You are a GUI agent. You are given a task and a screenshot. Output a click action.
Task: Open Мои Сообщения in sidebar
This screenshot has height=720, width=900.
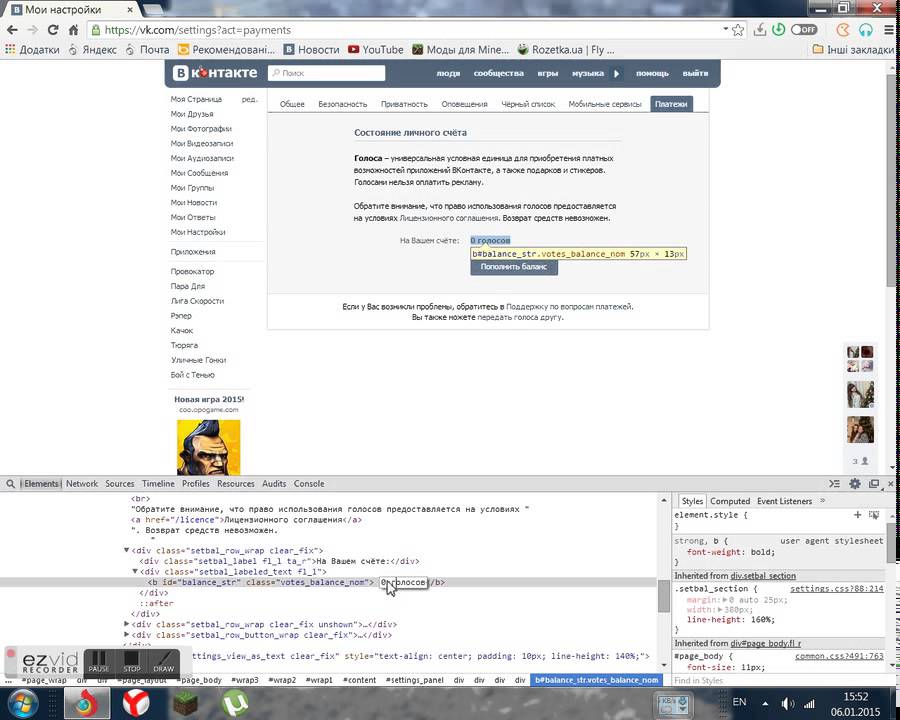pyautogui.click(x=199, y=173)
